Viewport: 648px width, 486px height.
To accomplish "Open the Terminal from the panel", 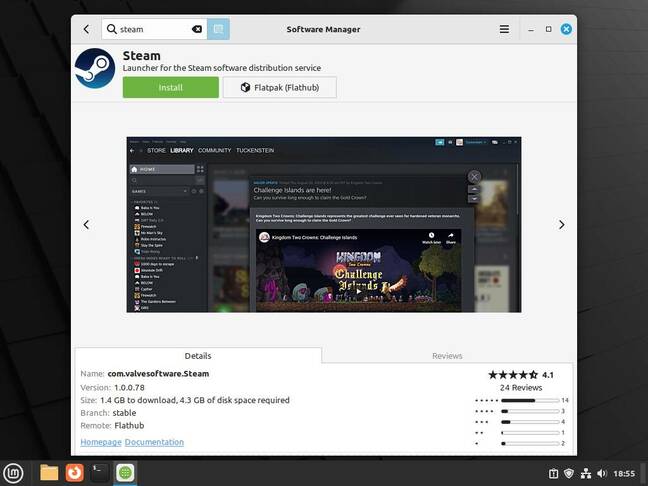I will click(100, 473).
